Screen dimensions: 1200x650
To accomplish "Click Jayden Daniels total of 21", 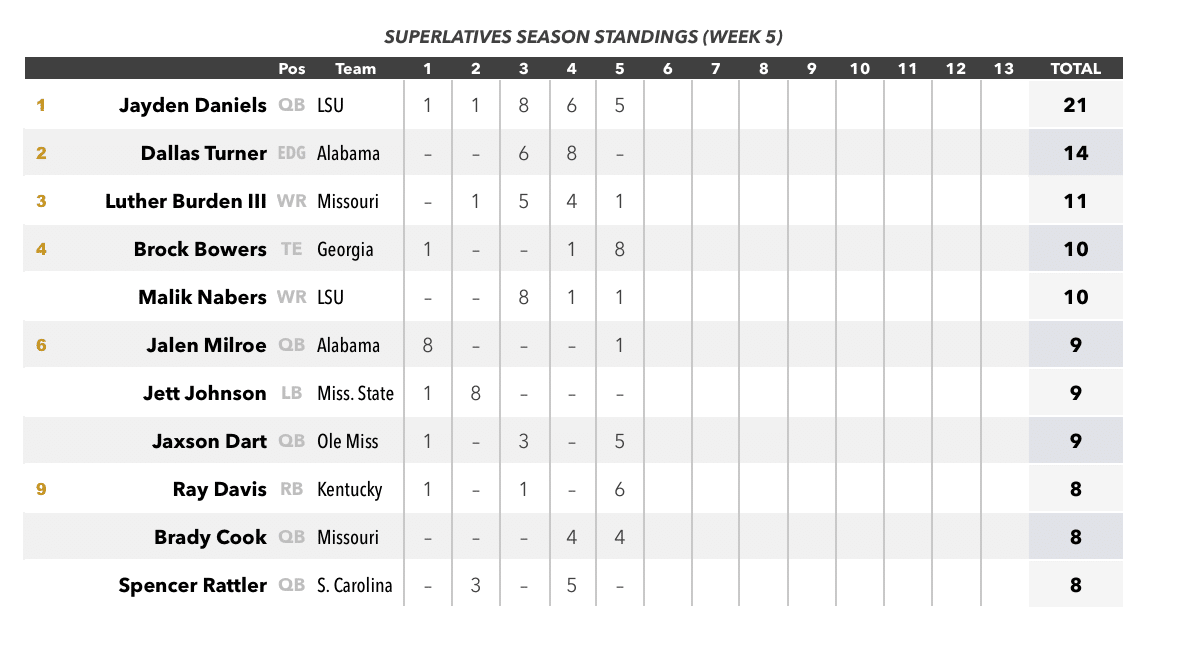I will 1075,105.
